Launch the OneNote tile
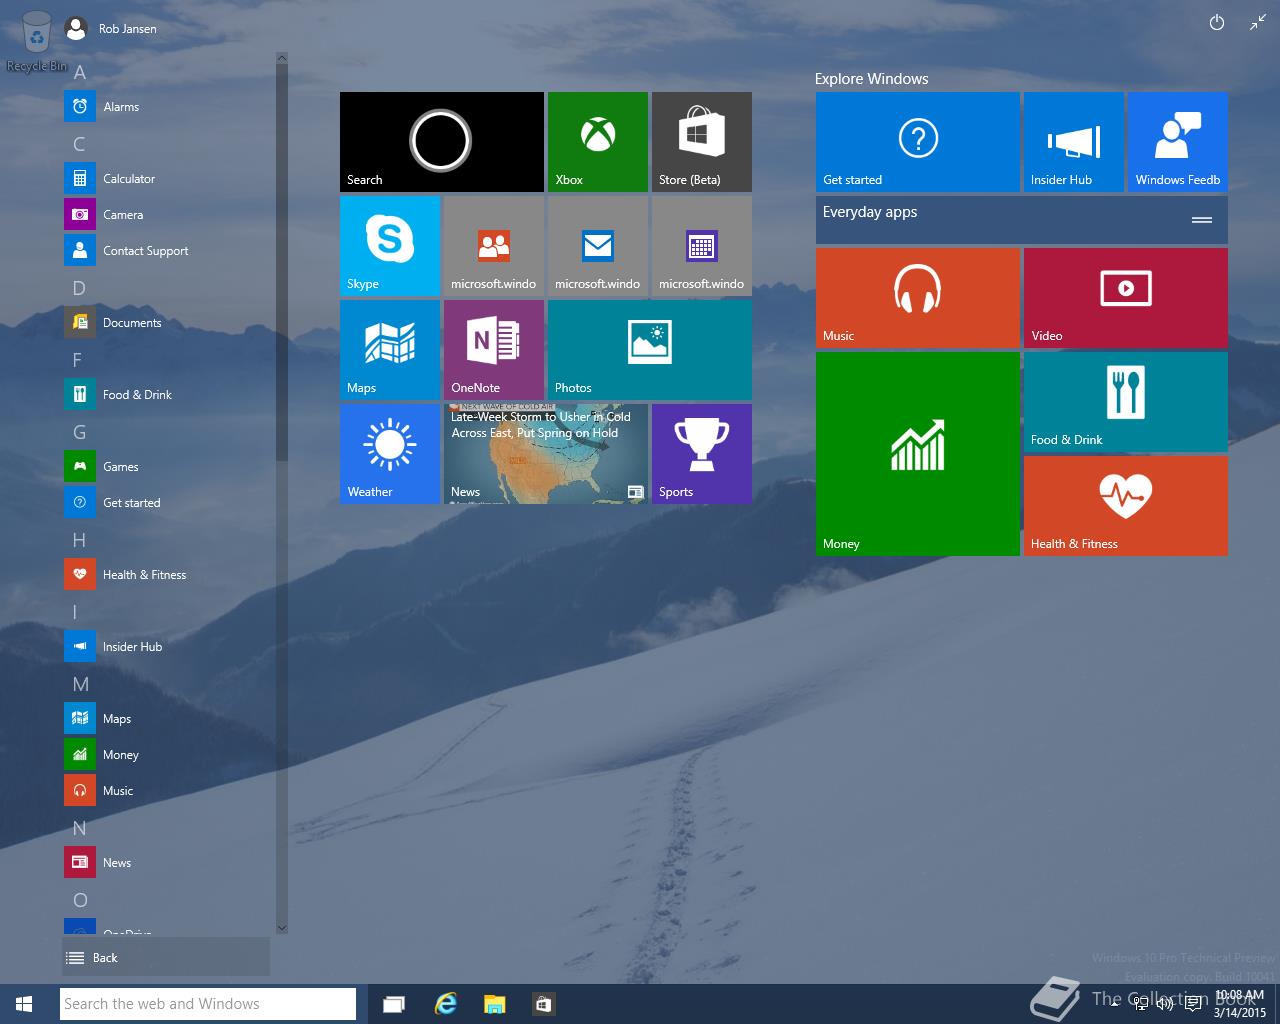Image resolution: width=1280 pixels, height=1024 pixels. tap(494, 350)
